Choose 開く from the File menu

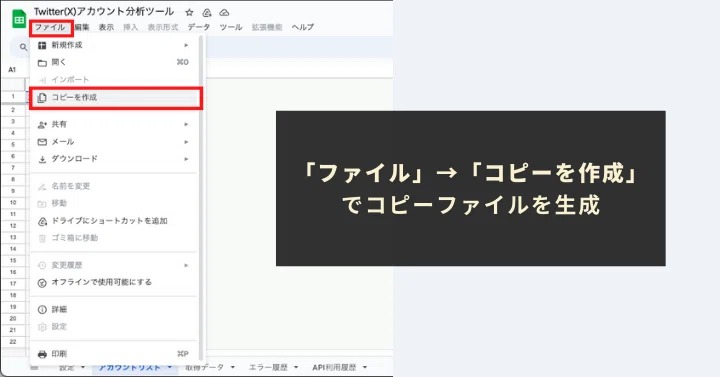point(113,62)
